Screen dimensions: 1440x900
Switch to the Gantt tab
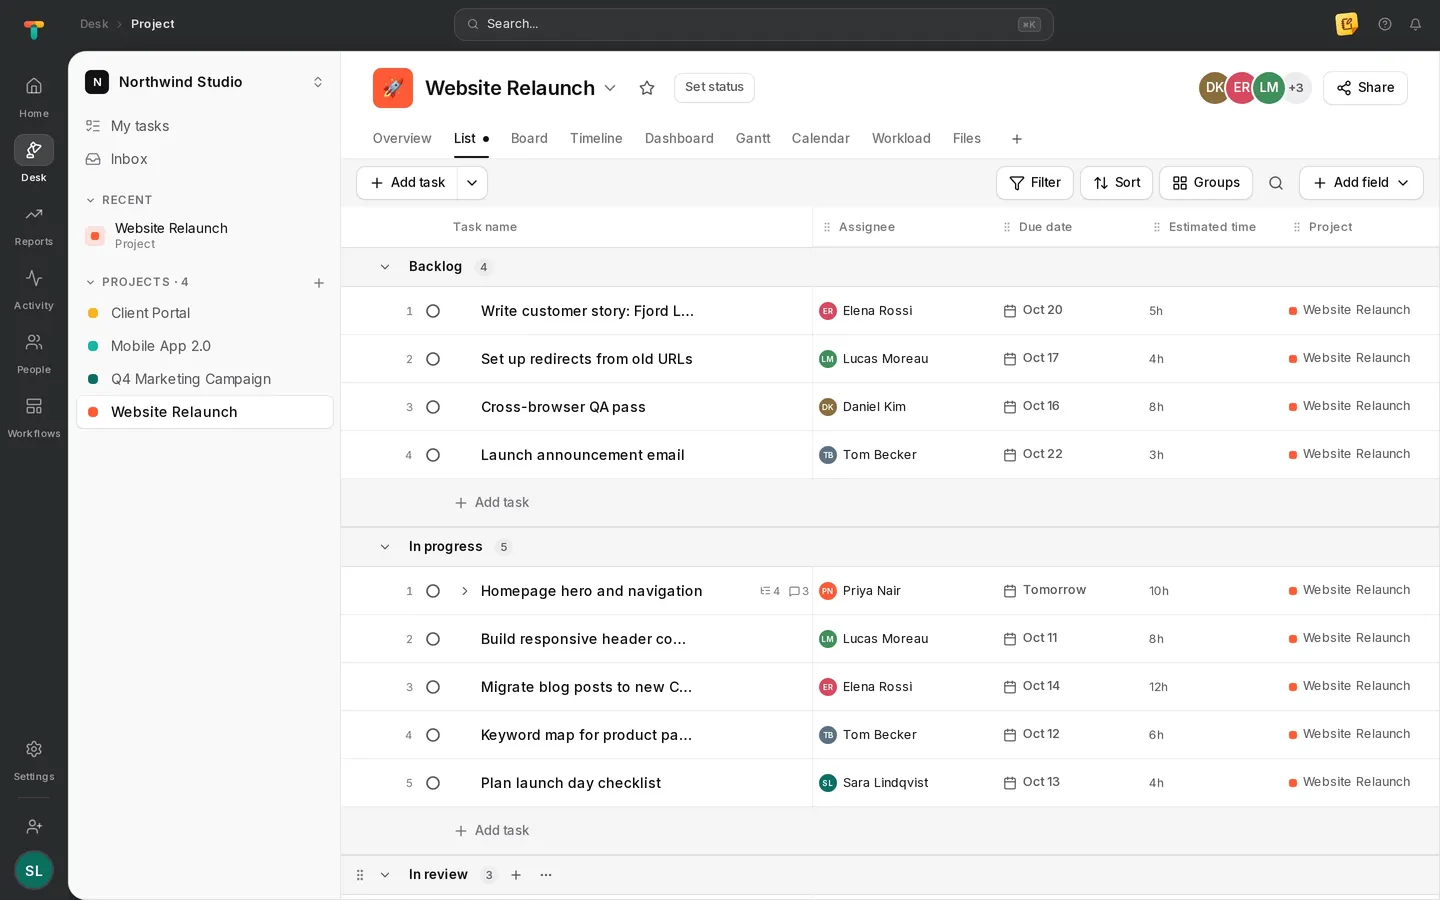(x=753, y=139)
